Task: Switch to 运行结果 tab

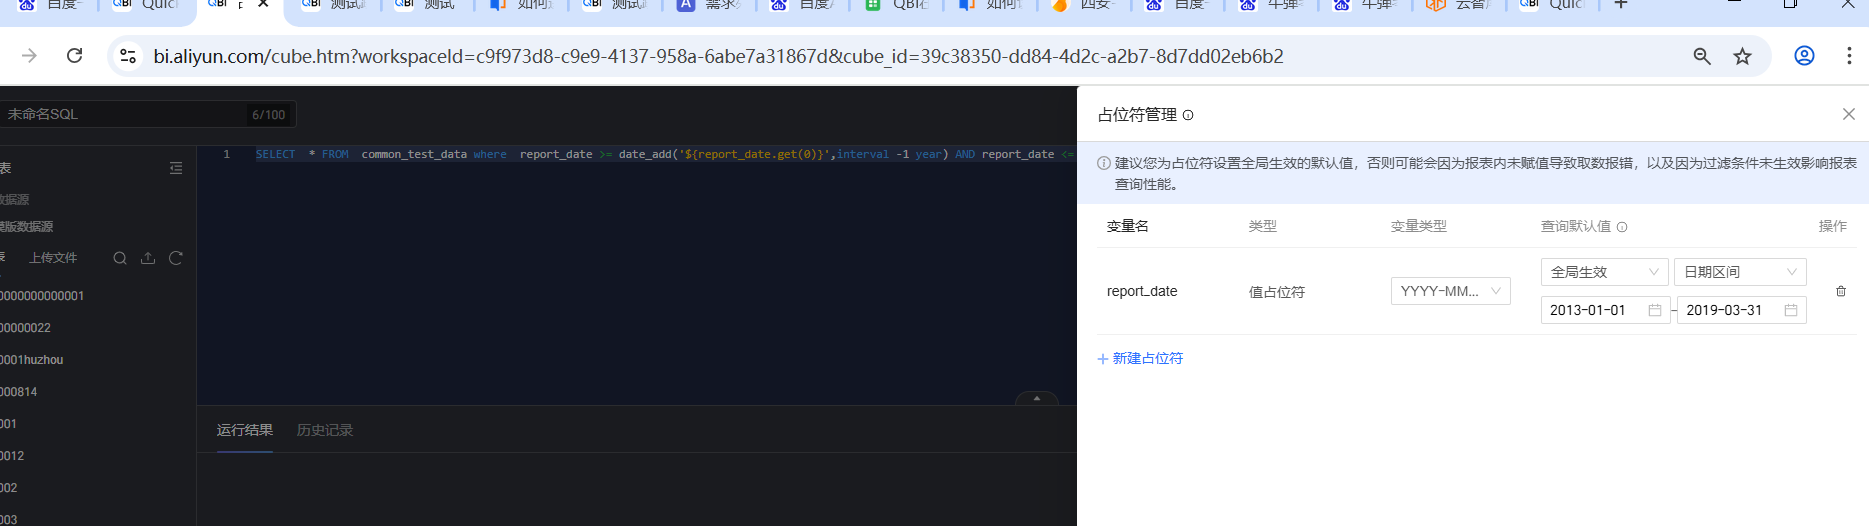Action: tap(245, 430)
